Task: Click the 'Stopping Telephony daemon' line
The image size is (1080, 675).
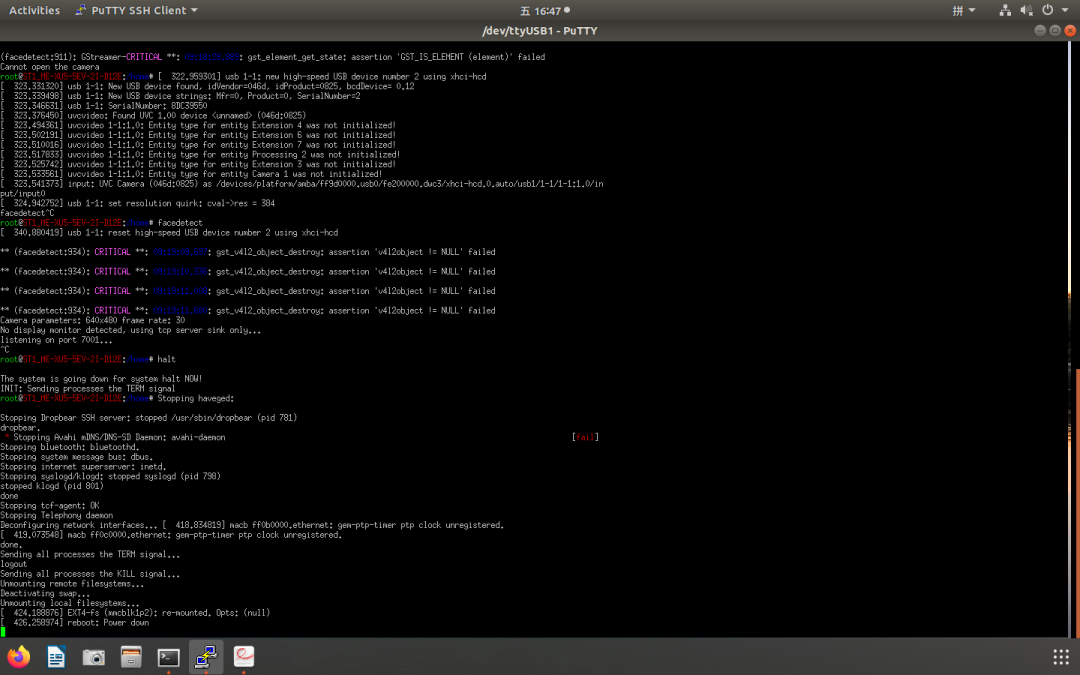Action: point(56,515)
